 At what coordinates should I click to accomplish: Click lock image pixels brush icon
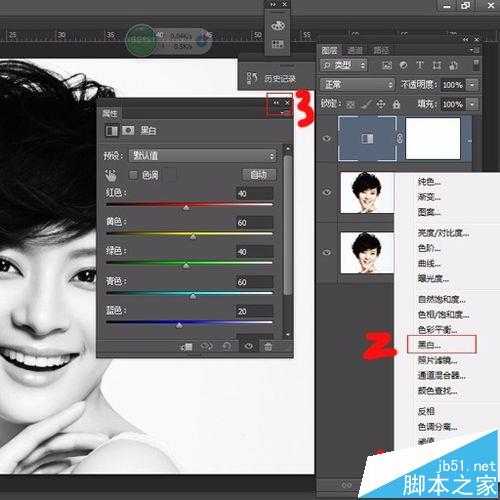click(x=366, y=105)
